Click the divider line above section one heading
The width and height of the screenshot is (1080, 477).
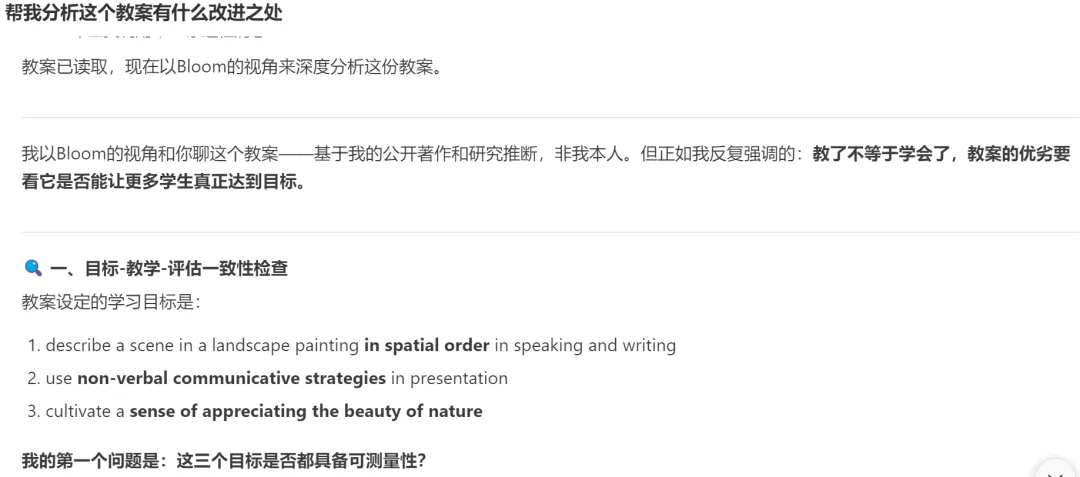click(x=540, y=233)
